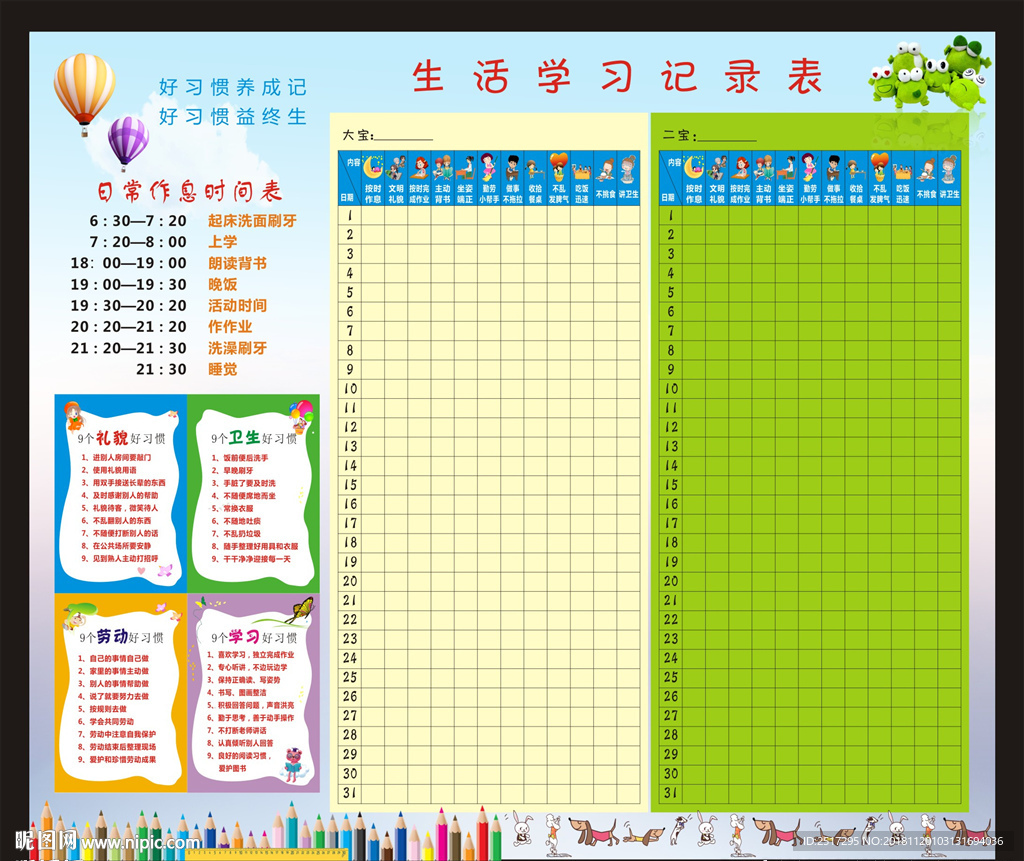
Task: Click the 饭前便后洗手 habit line
Action: 239,458
